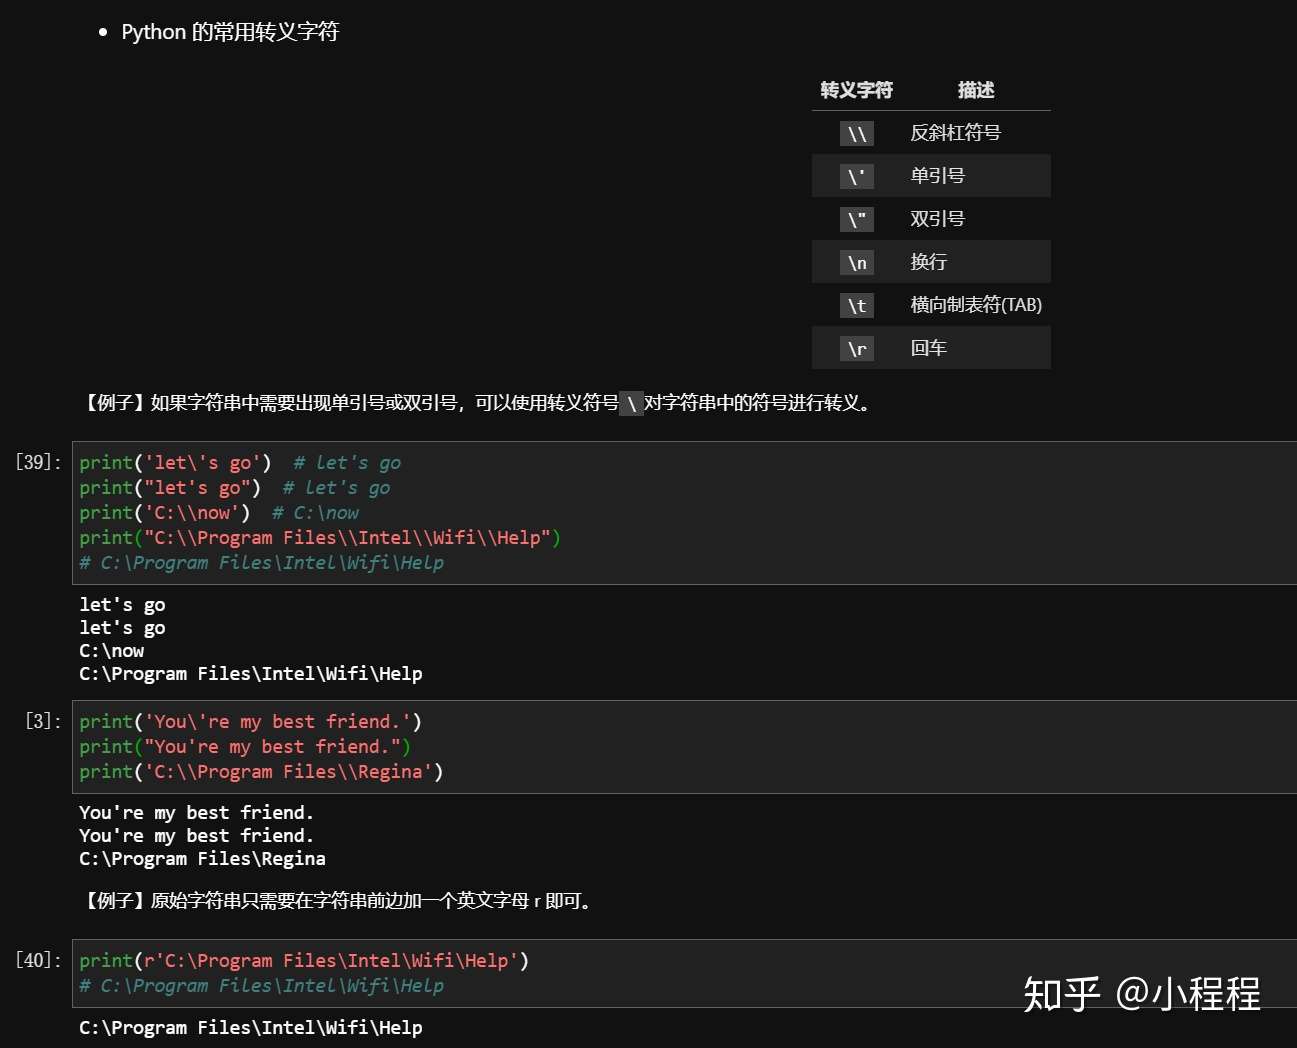Image resolution: width=1297 pixels, height=1048 pixels.
Task: Select the cell prompt [39]:
Action: tap(38, 462)
